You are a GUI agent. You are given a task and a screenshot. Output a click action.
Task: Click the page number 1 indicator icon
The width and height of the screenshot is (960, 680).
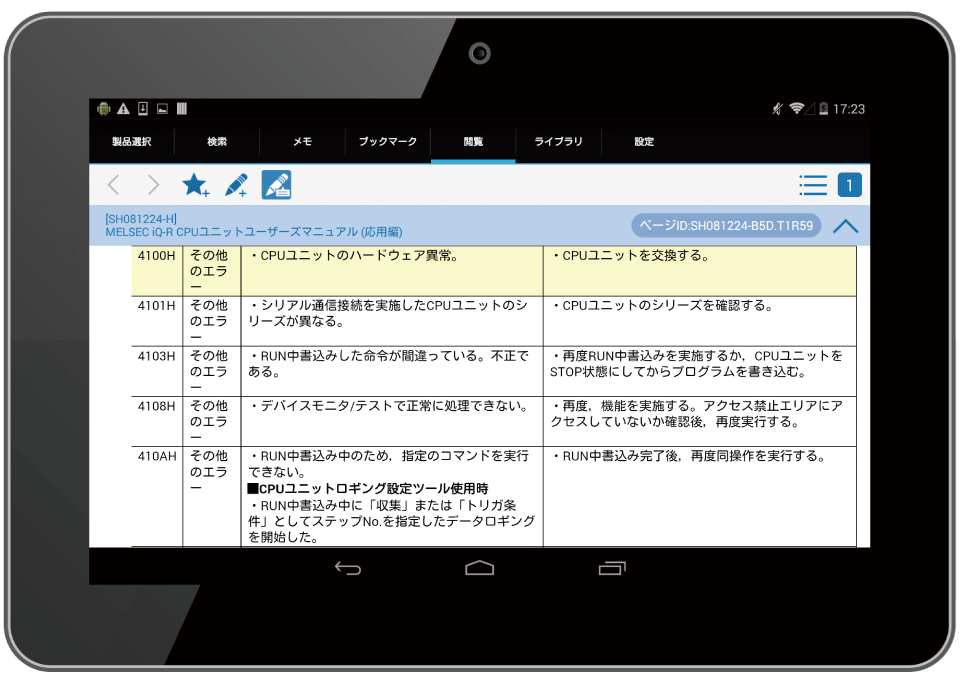click(849, 185)
